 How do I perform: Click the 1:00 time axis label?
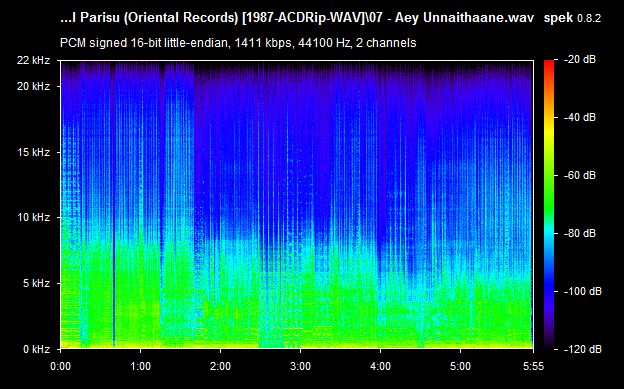click(x=140, y=366)
